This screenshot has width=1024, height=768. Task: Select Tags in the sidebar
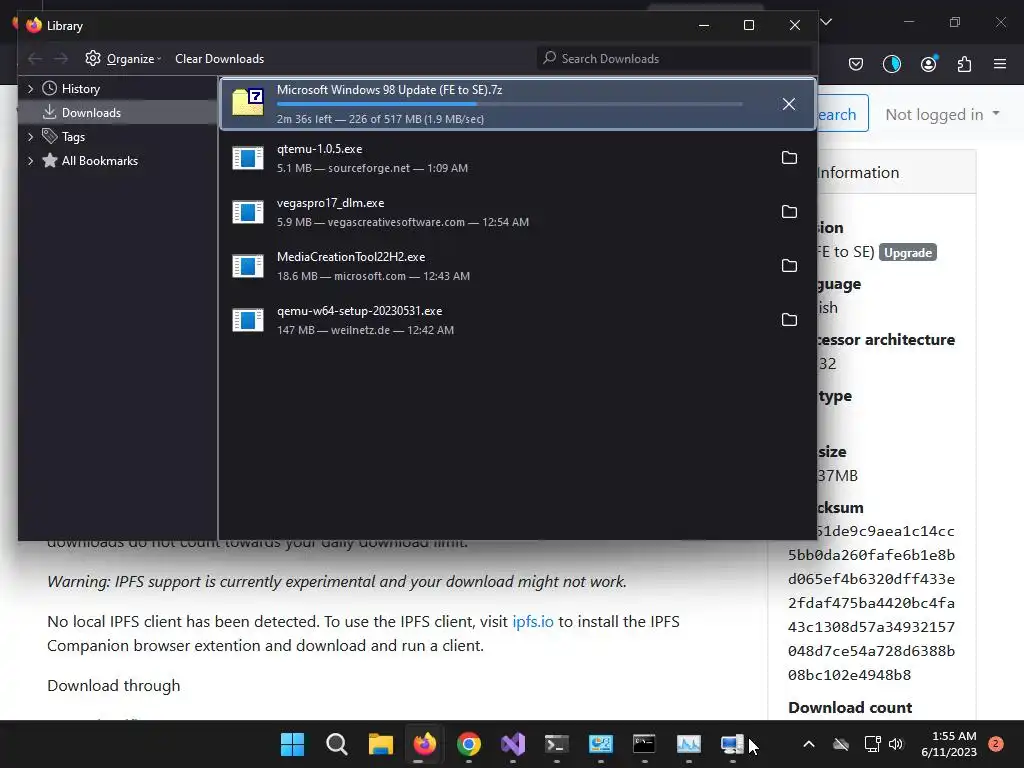point(73,137)
